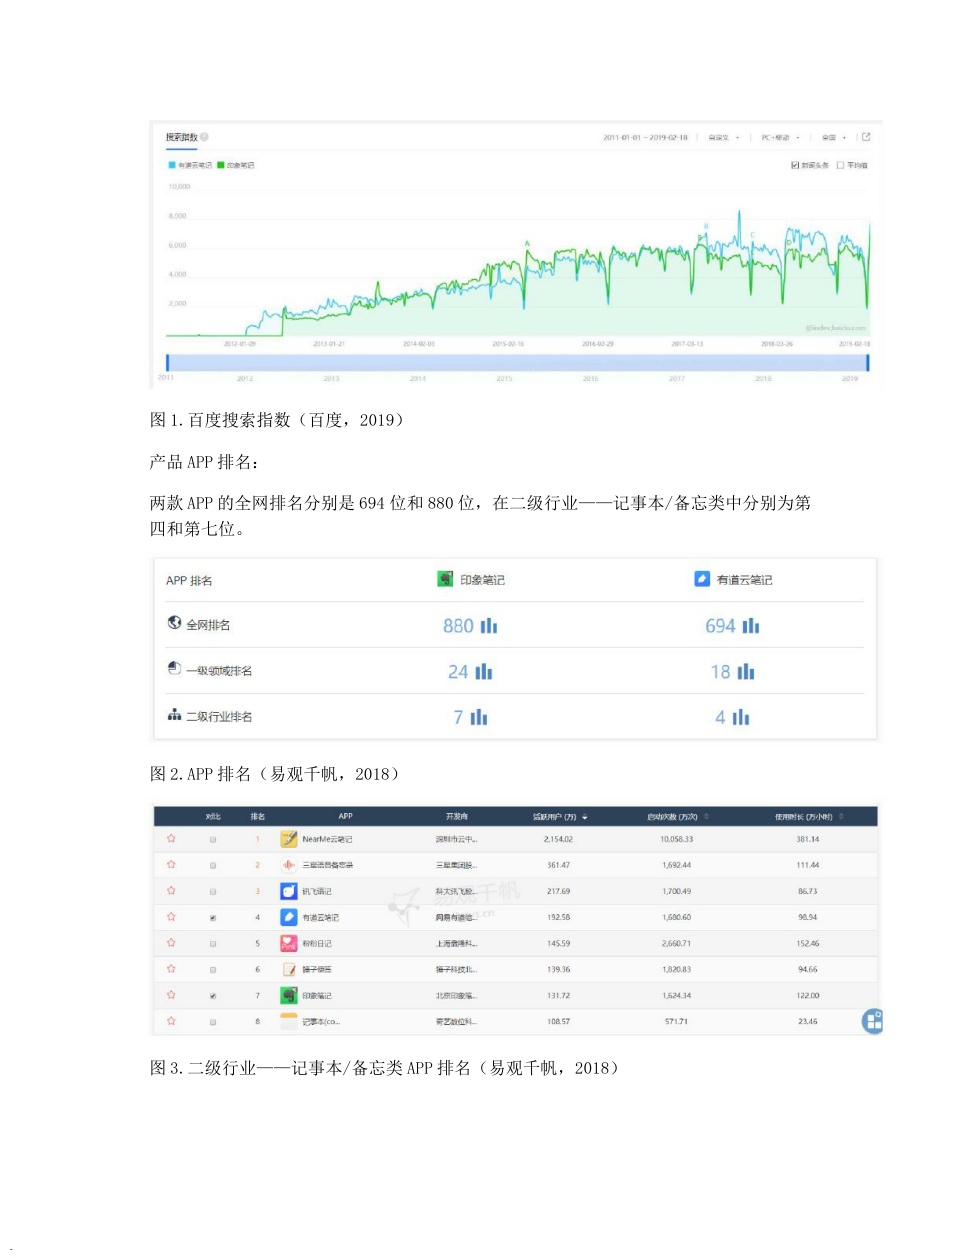Open the 全国 region dropdown
The image size is (975, 1258).
pyautogui.click(x=834, y=138)
